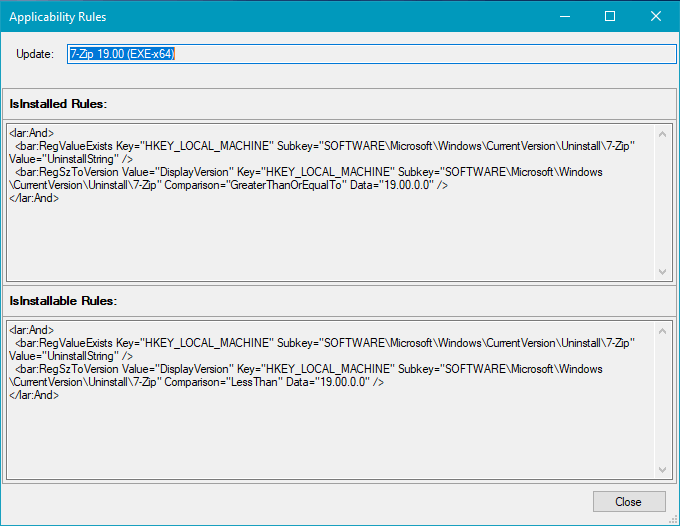Click Value="UninstallString" in IsInstallable rules

coord(64,356)
